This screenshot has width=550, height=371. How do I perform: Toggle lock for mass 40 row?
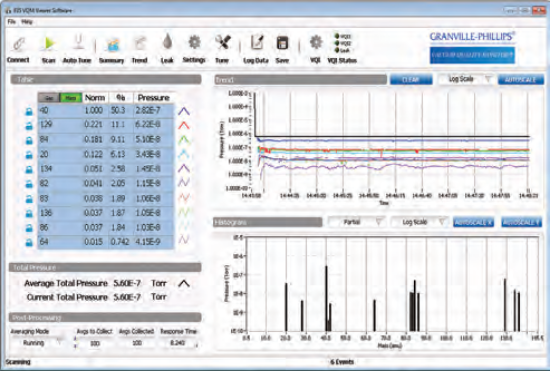coord(29,112)
